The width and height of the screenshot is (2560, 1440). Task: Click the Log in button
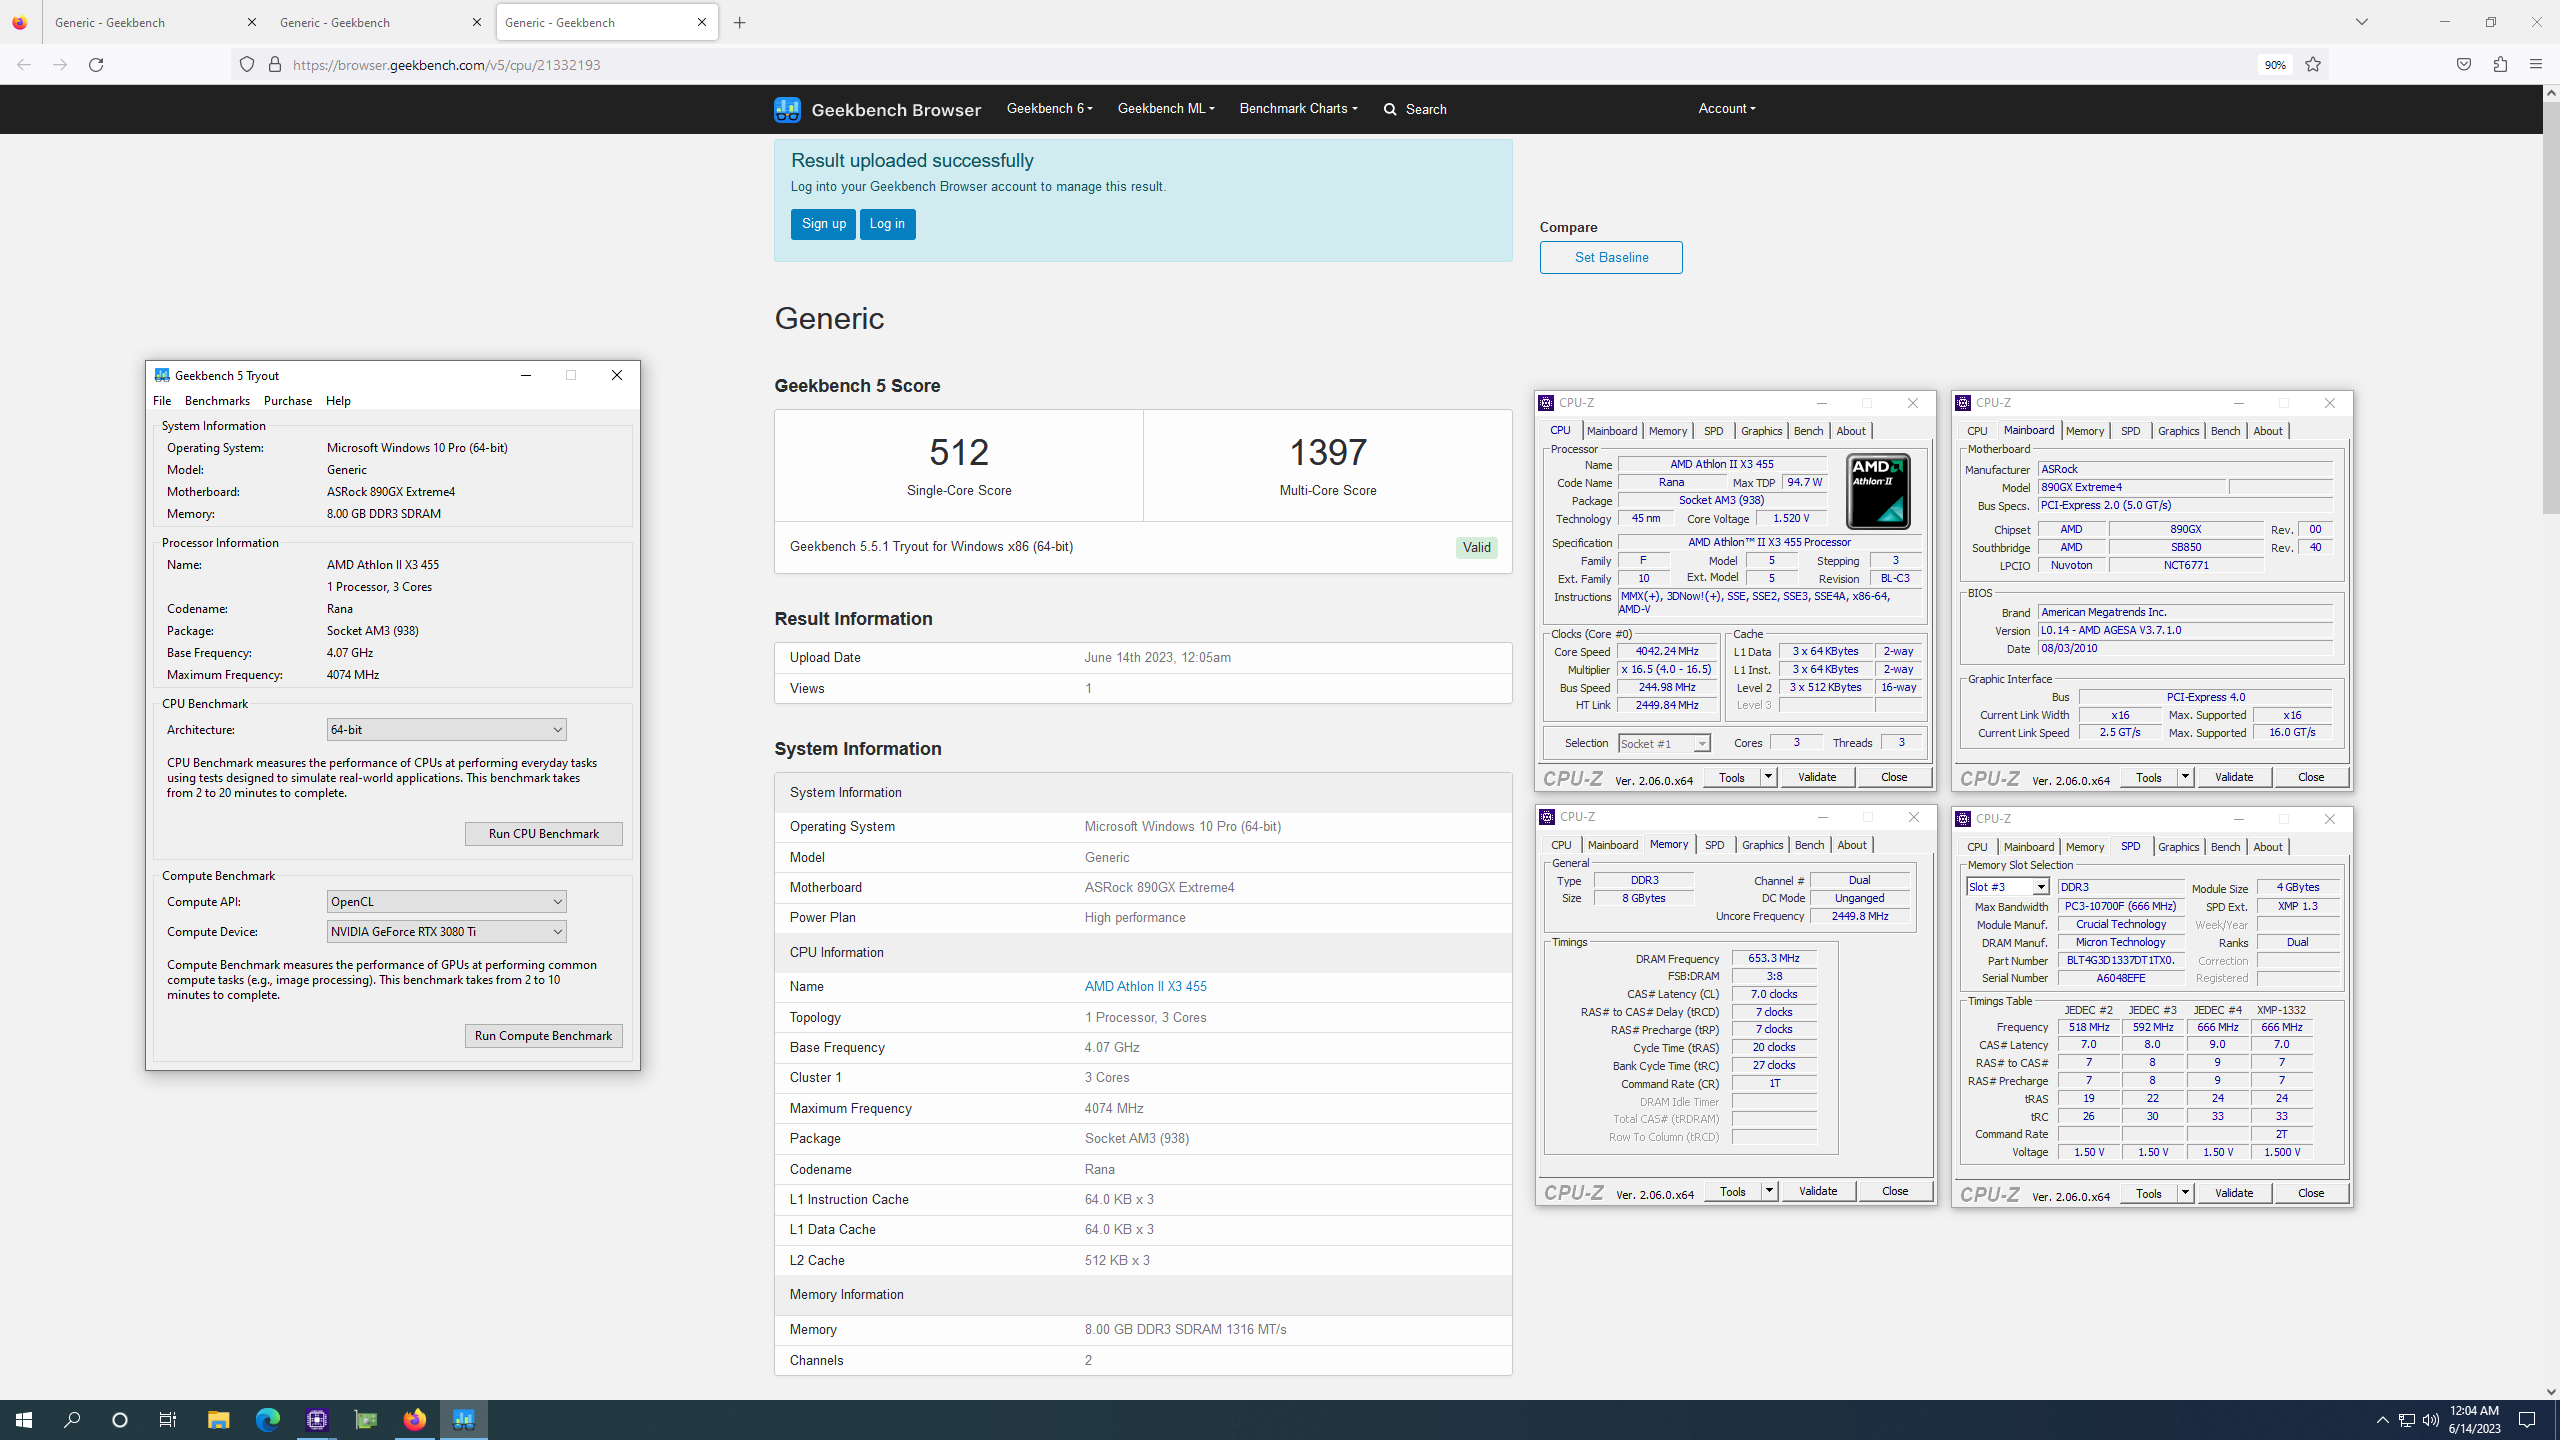pyautogui.click(x=887, y=224)
